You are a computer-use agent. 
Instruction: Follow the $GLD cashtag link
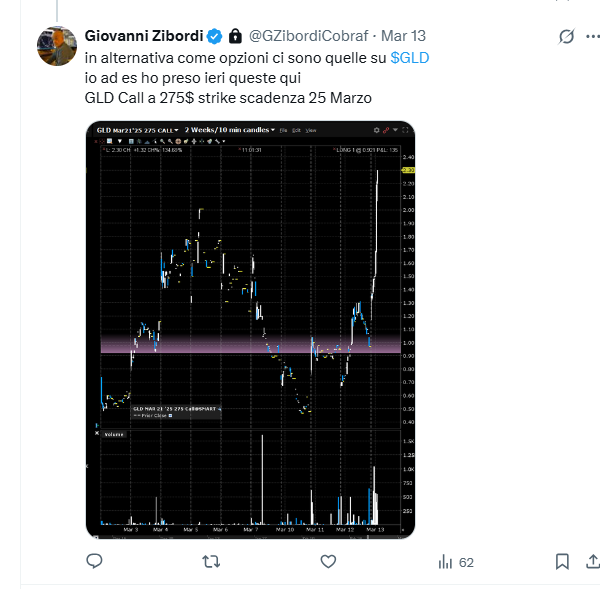[410, 58]
